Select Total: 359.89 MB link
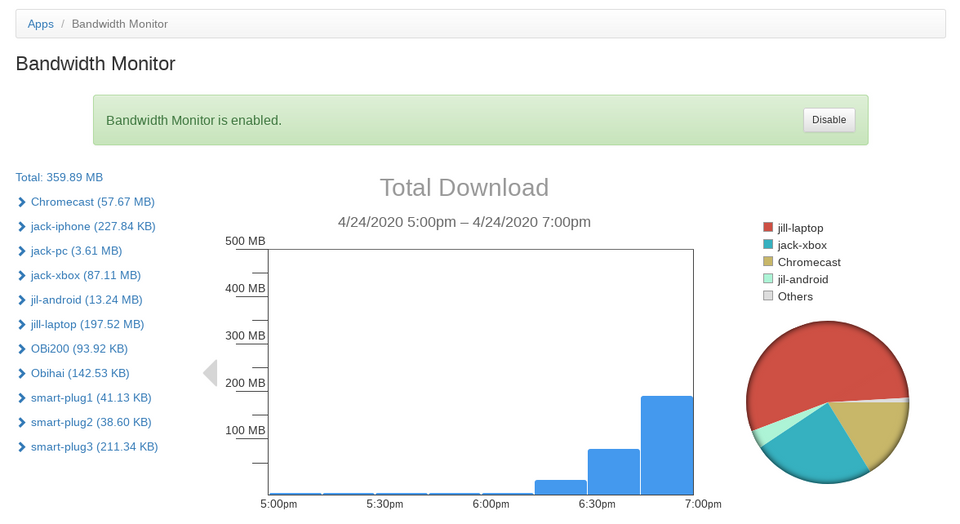Screen dimensions: 960x524 pos(59,178)
